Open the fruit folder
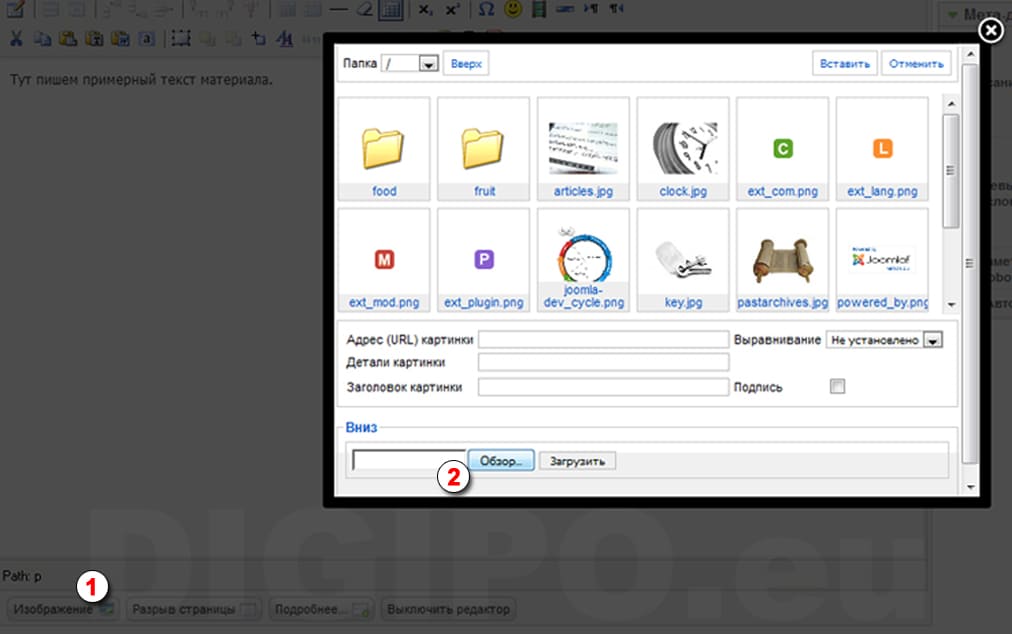 coord(484,148)
